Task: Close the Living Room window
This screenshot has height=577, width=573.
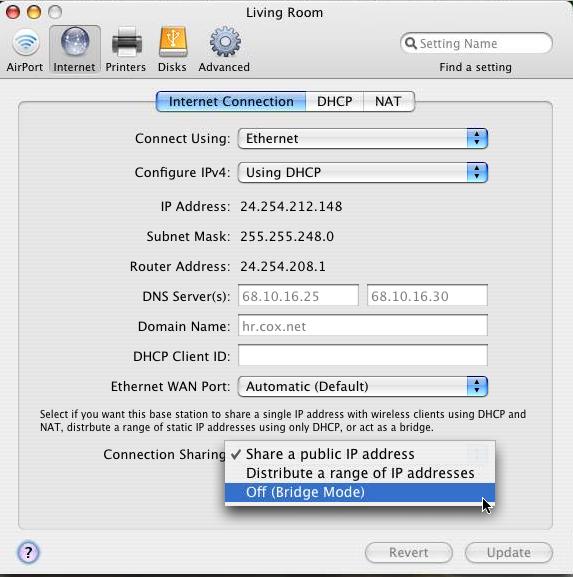Action: (x=13, y=12)
